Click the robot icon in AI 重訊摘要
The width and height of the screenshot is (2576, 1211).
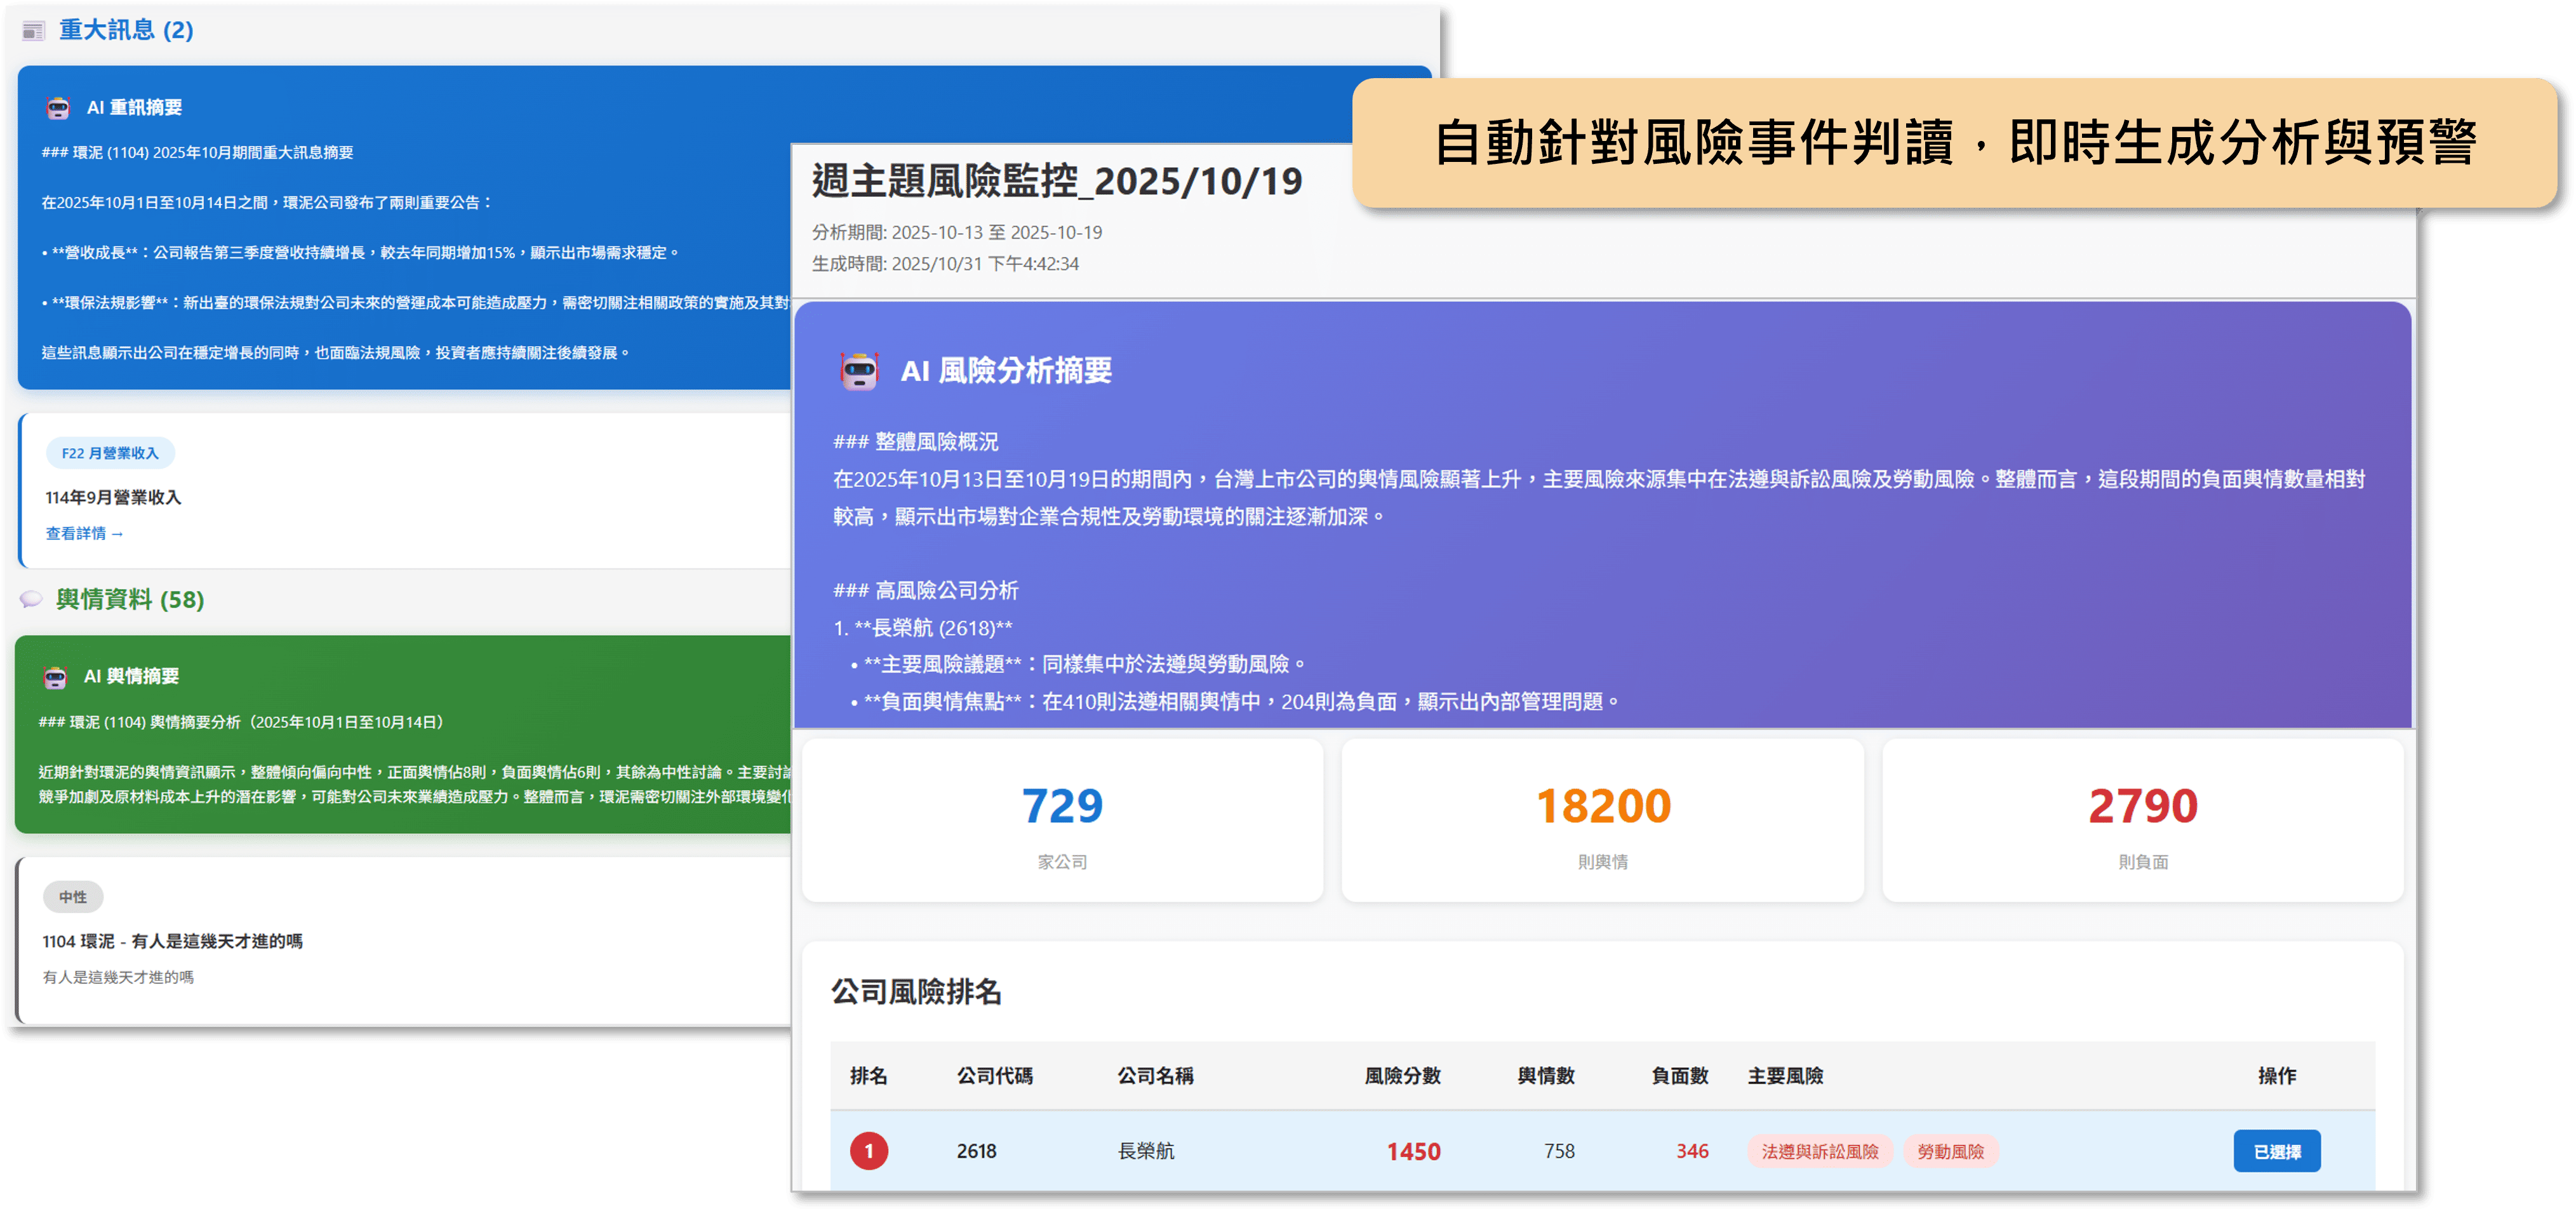58,108
